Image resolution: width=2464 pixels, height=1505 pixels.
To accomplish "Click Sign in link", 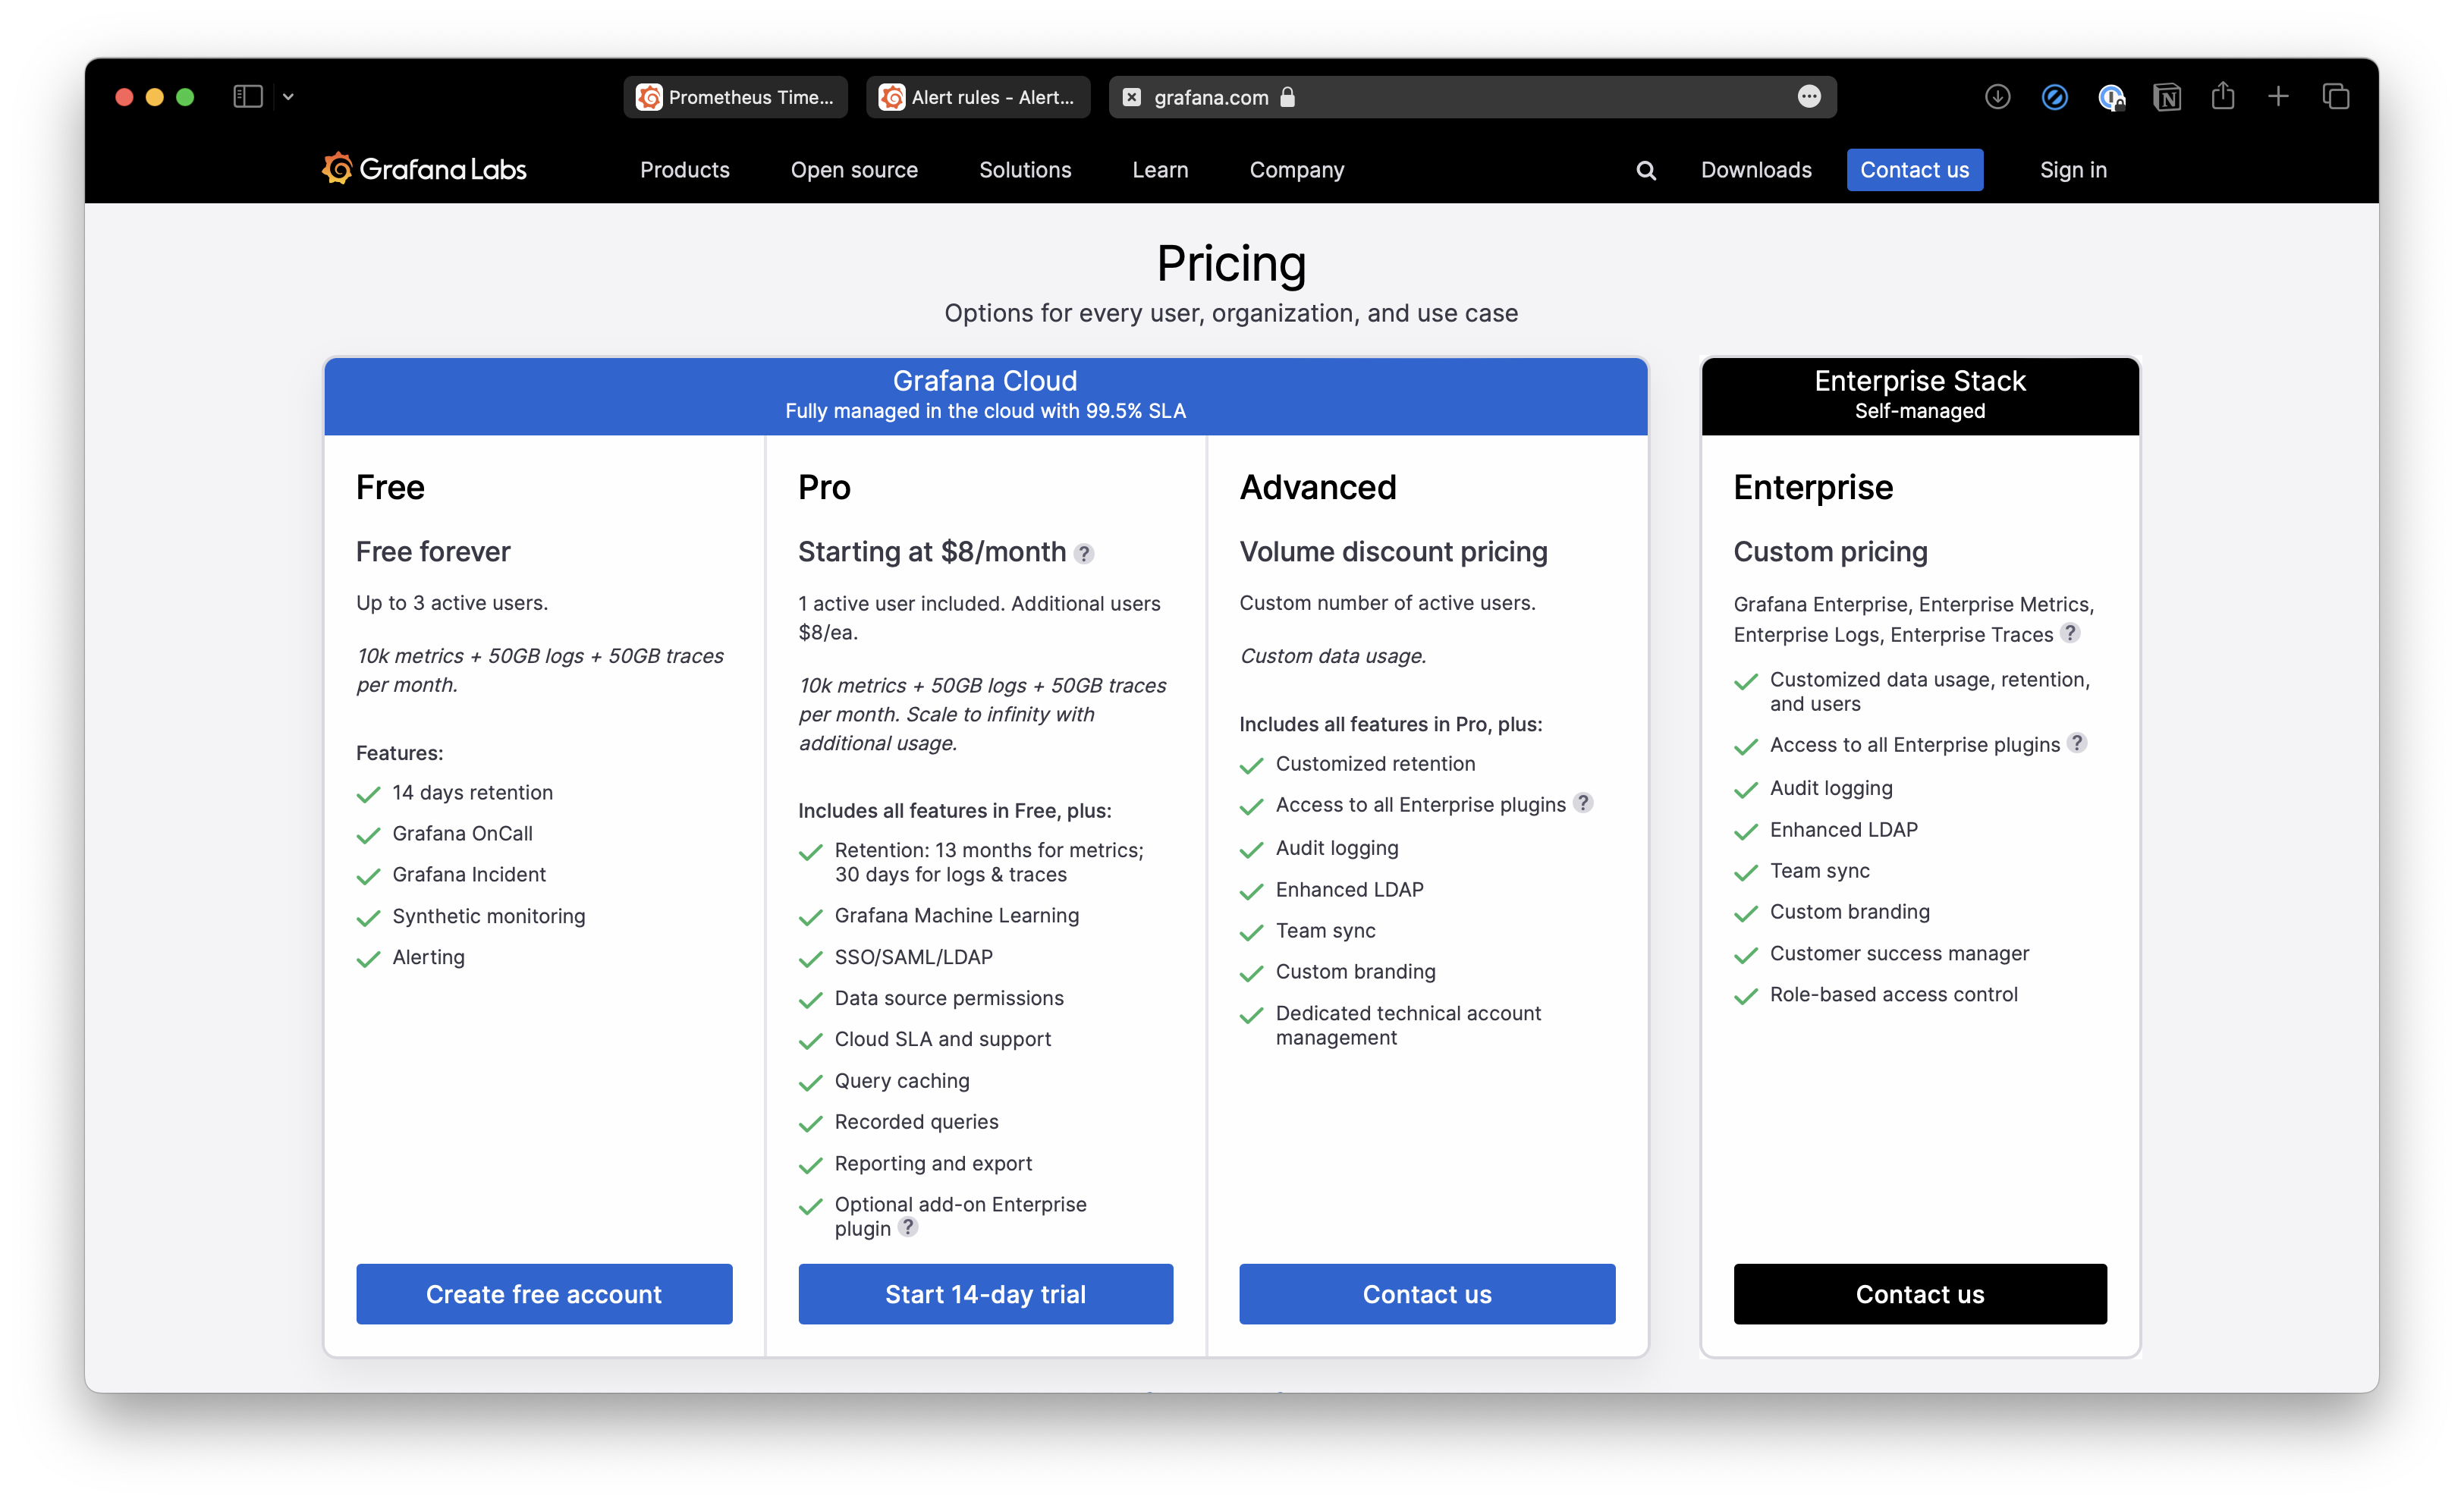I will click(2072, 170).
